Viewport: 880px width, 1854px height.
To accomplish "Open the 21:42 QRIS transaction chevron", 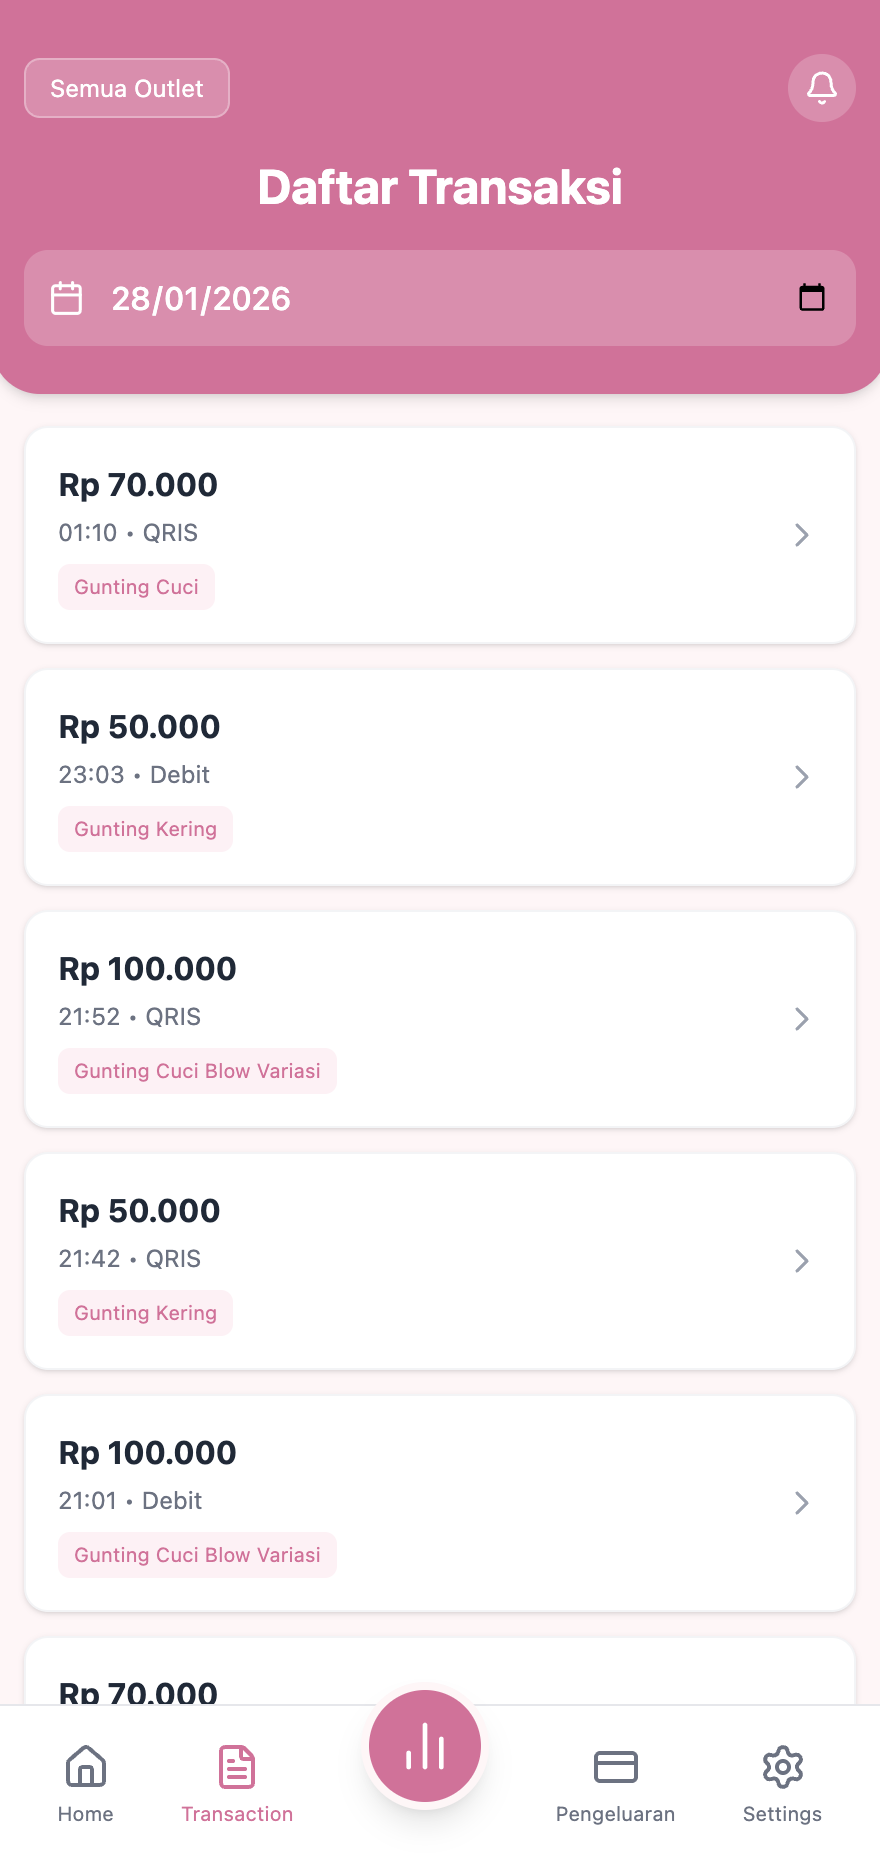I will click(801, 1261).
